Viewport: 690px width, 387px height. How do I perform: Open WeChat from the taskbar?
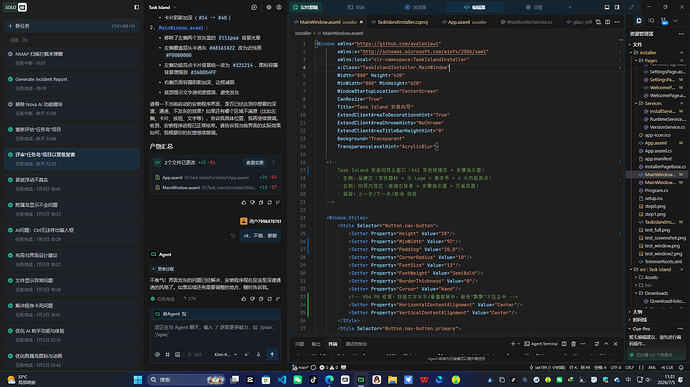297,380
